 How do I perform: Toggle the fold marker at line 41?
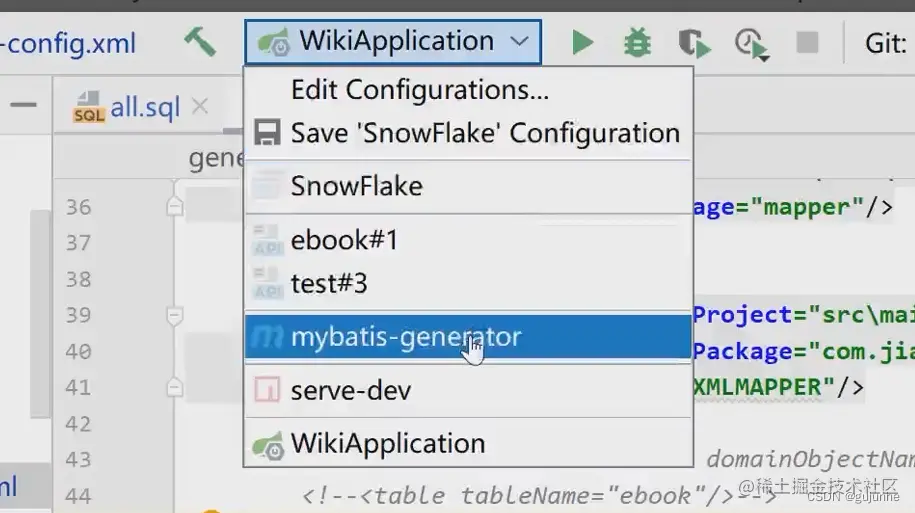pyautogui.click(x=174, y=388)
